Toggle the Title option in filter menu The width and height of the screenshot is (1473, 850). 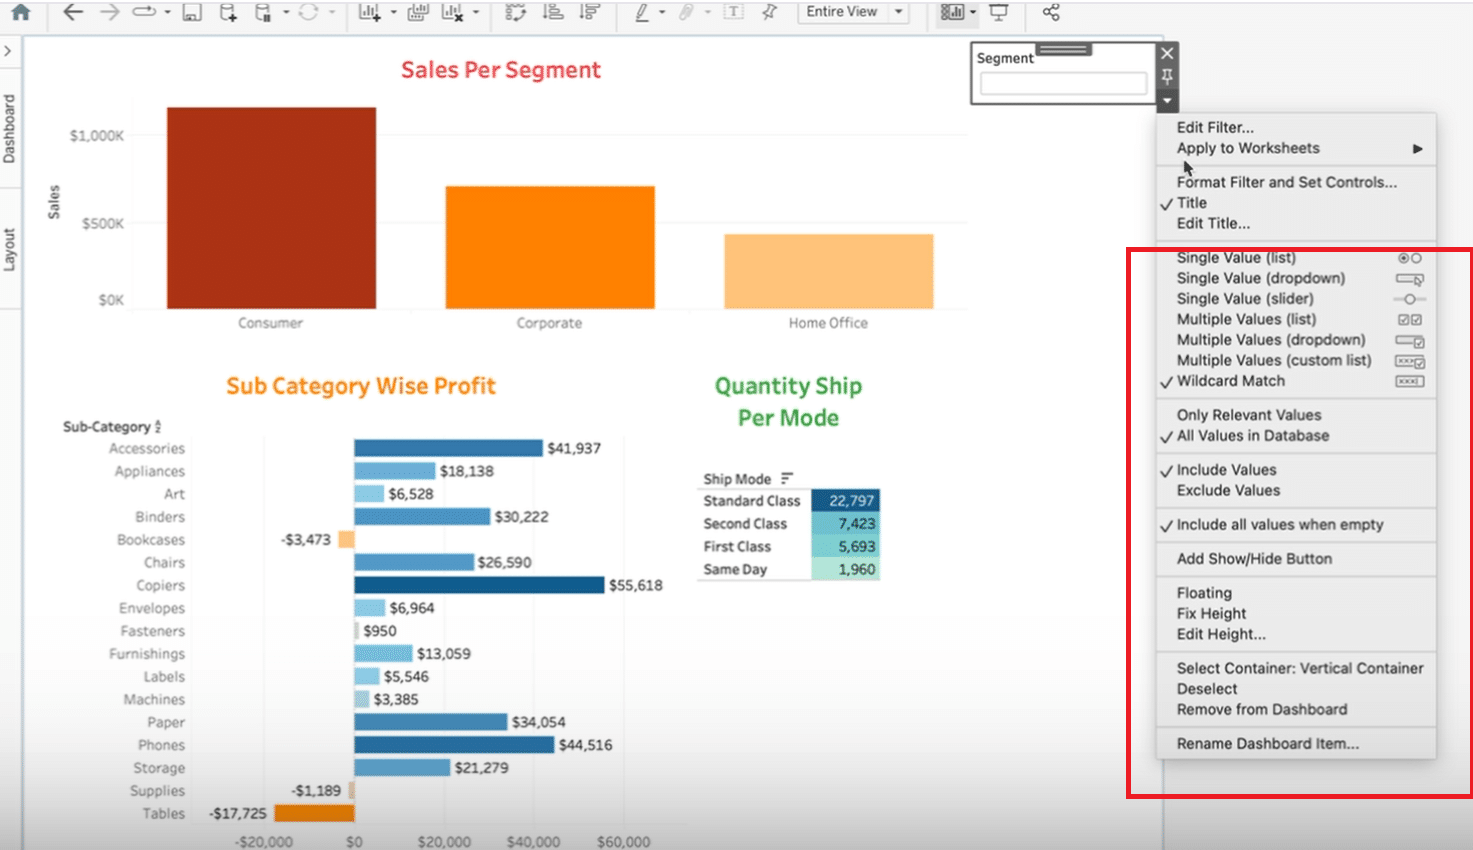pos(1192,203)
